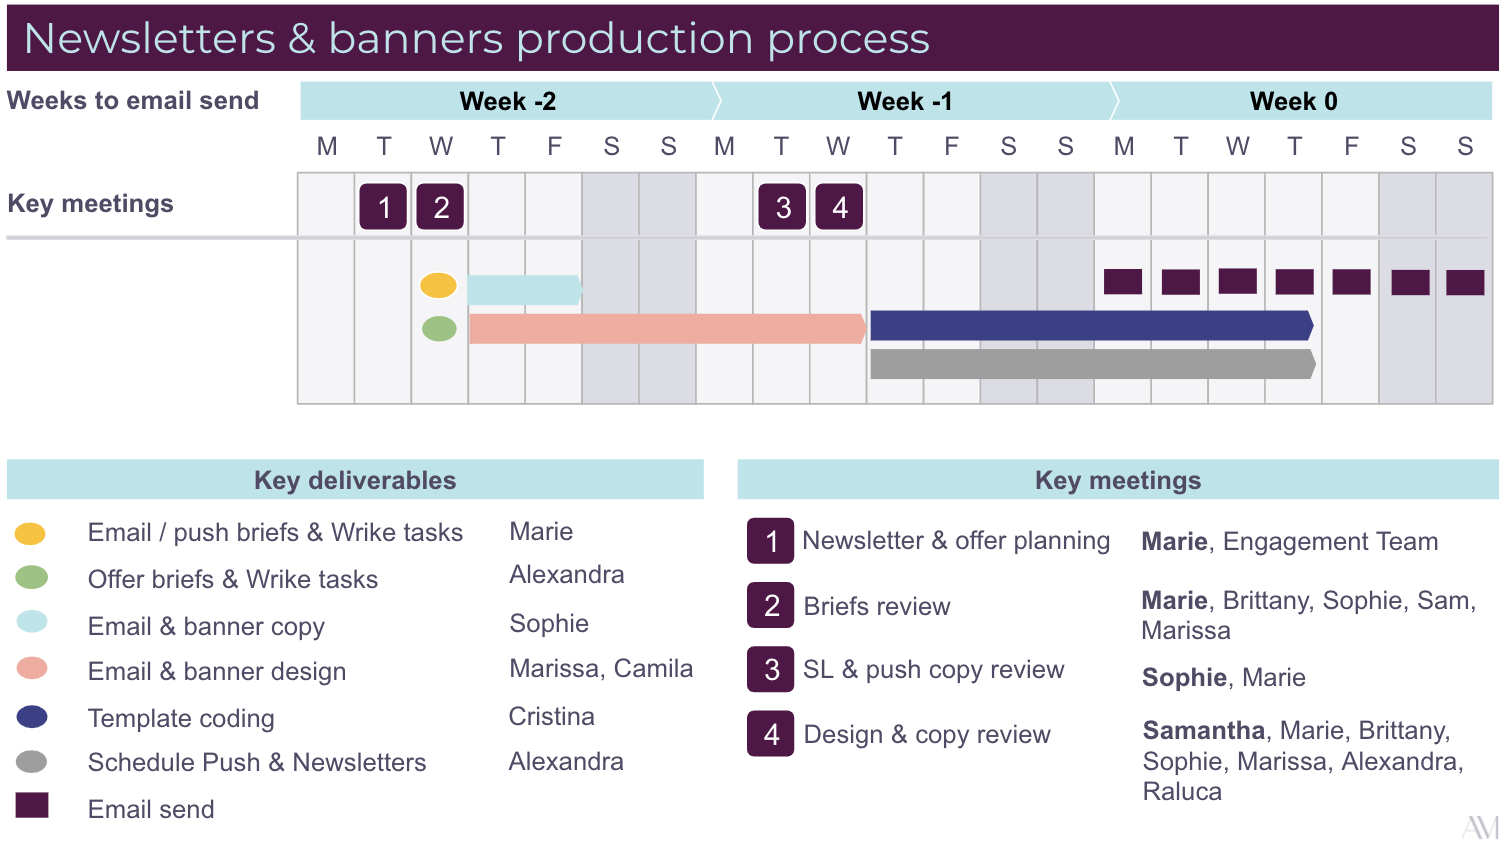Select meeting marker 3 in the timeline
This screenshot has width=1508, height=850.
[x=782, y=207]
